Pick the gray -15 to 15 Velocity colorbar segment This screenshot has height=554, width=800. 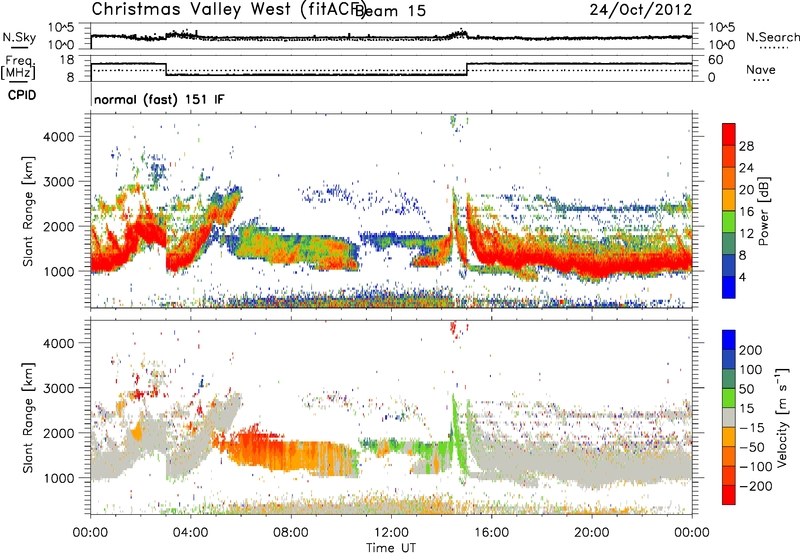pyautogui.click(x=729, y=417)
